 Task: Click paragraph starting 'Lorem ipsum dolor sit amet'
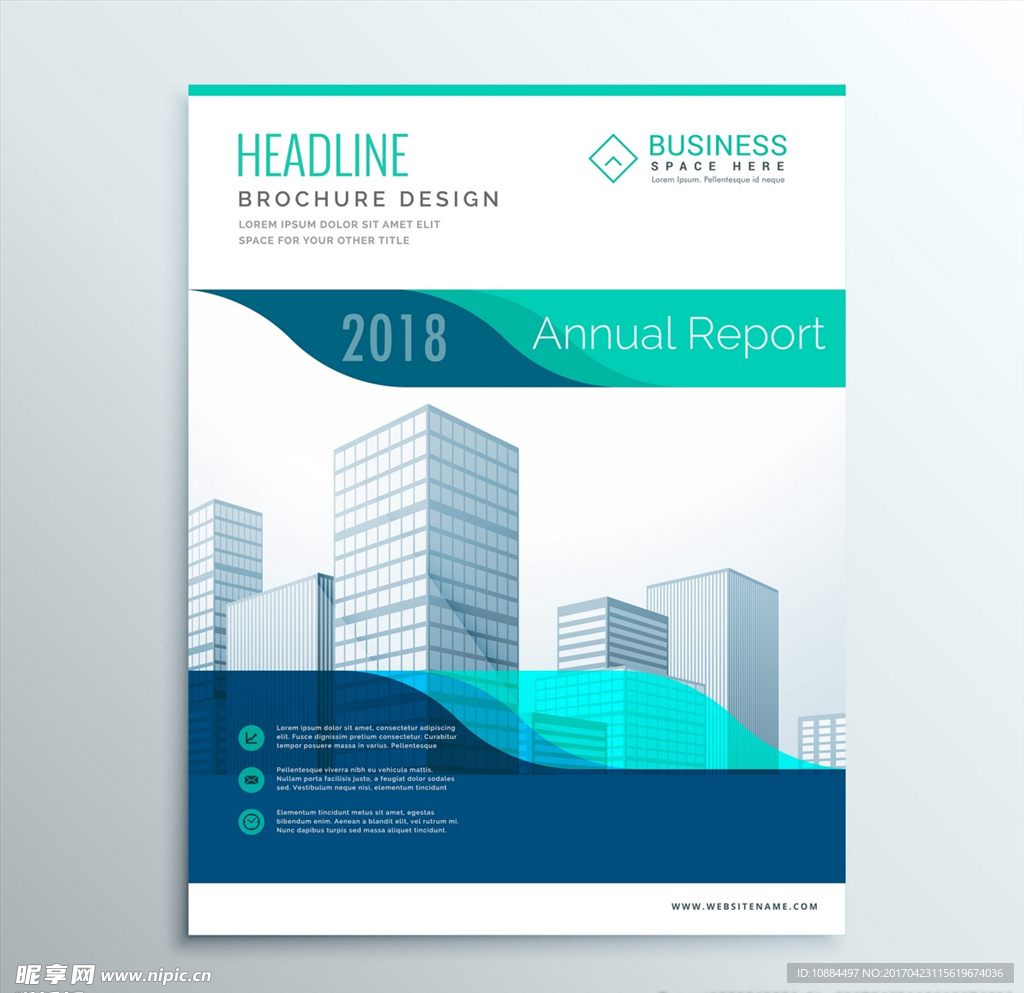[366, 736]
